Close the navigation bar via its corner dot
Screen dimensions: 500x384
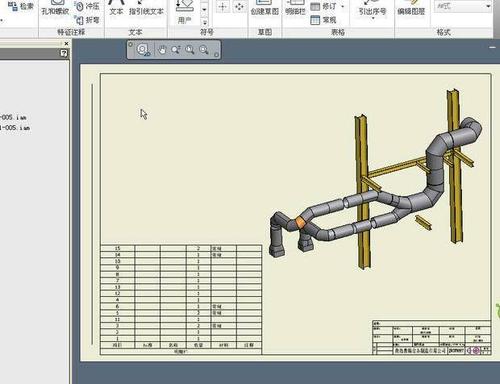130,44
